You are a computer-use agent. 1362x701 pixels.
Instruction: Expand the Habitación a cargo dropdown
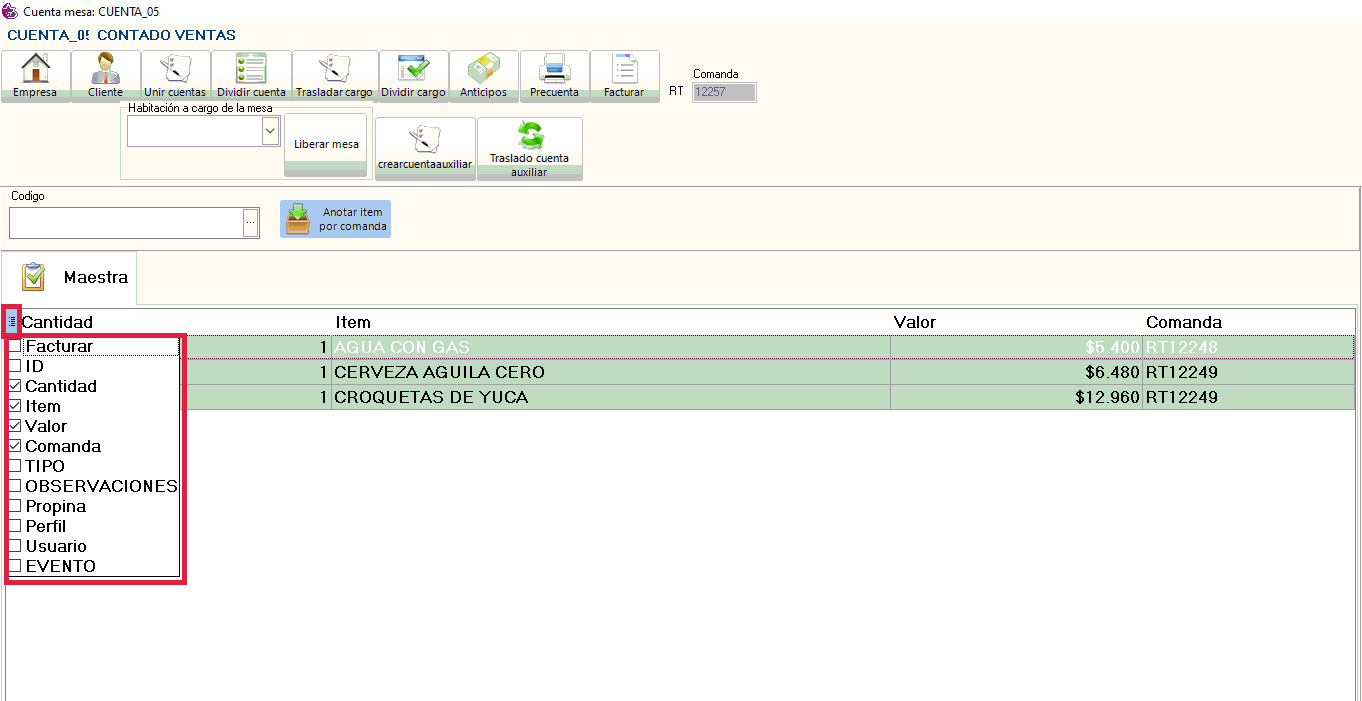(x=269, y=131)
